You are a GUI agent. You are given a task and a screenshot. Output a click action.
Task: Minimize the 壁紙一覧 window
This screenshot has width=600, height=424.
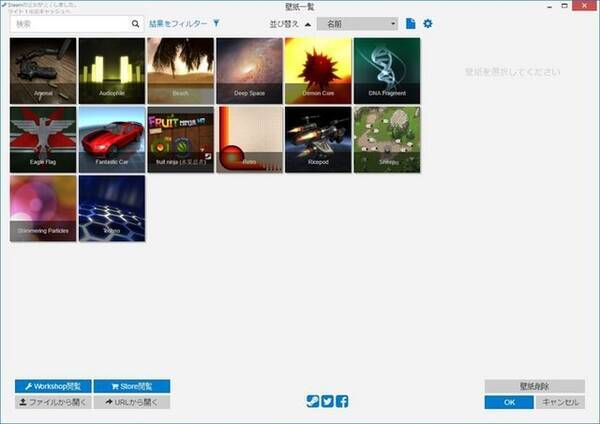point(550,6)
